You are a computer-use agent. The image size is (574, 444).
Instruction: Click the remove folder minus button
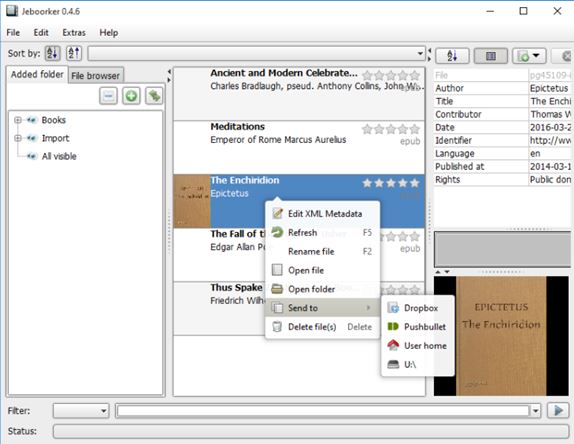(x=108, y=96)
